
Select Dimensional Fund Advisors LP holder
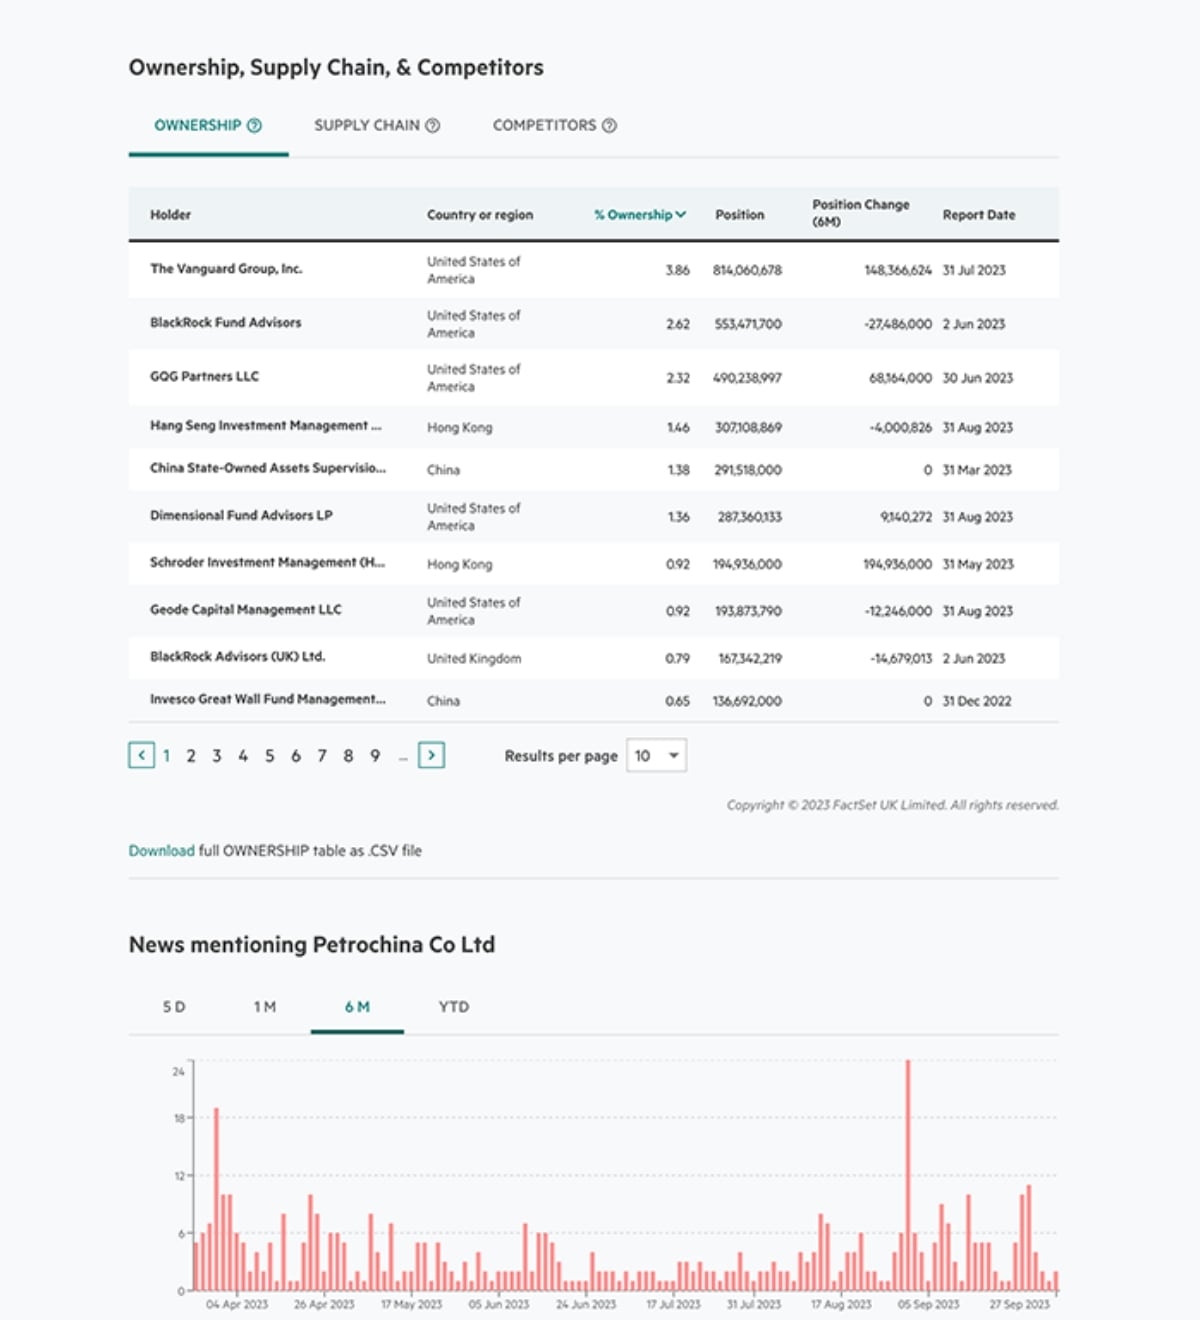point(241,516)
